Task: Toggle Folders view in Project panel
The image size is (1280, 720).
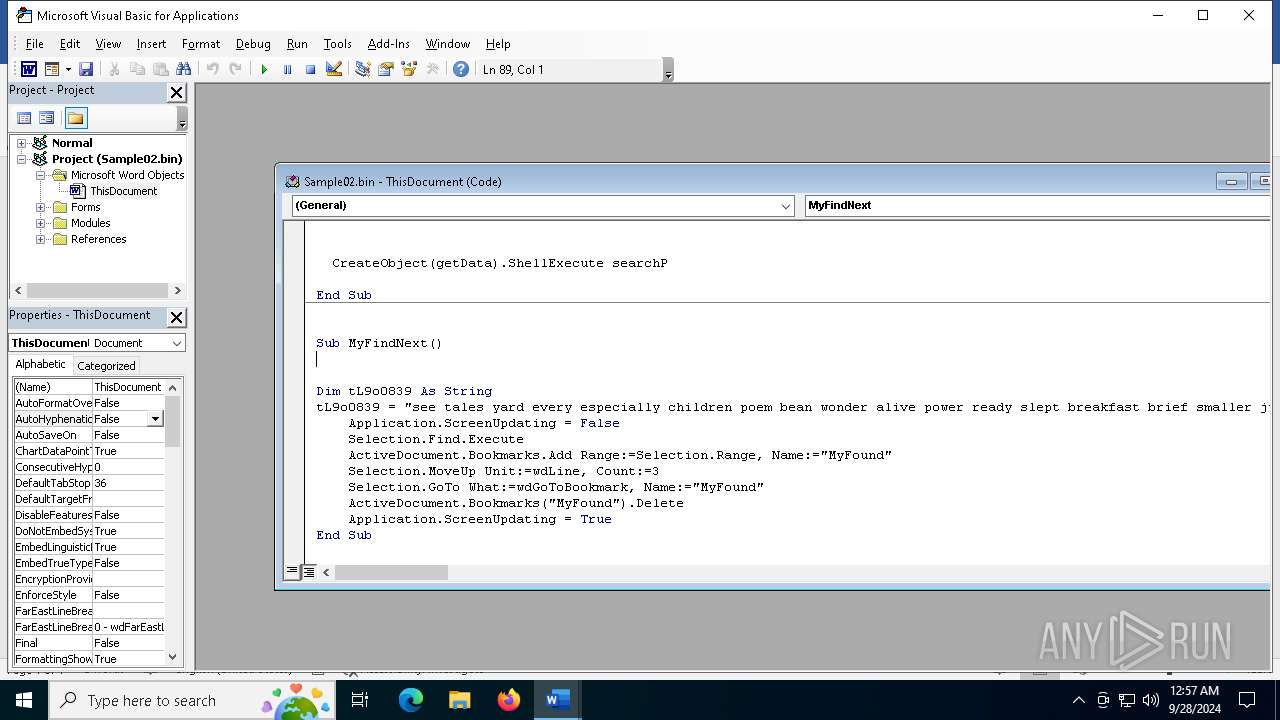Action: (76, 118)
